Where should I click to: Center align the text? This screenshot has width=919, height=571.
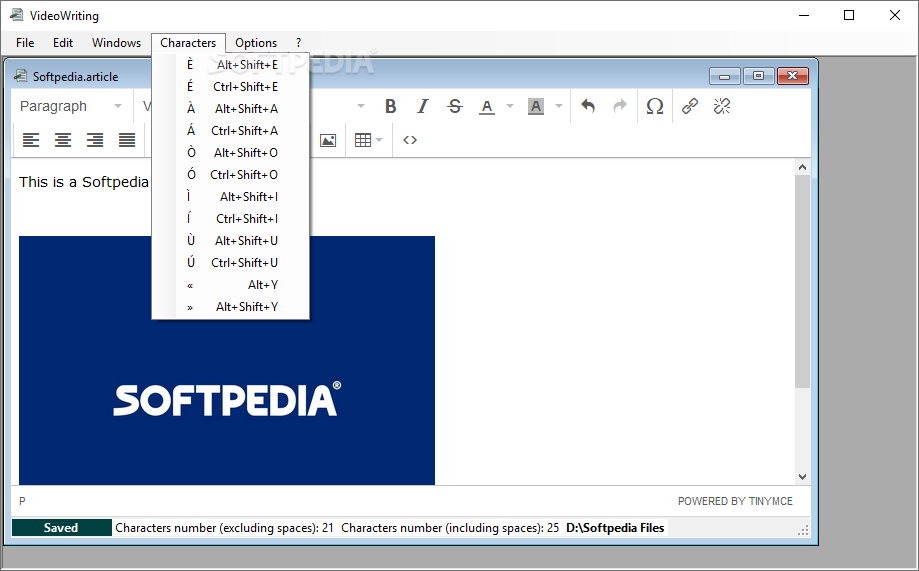pos(63,140)
